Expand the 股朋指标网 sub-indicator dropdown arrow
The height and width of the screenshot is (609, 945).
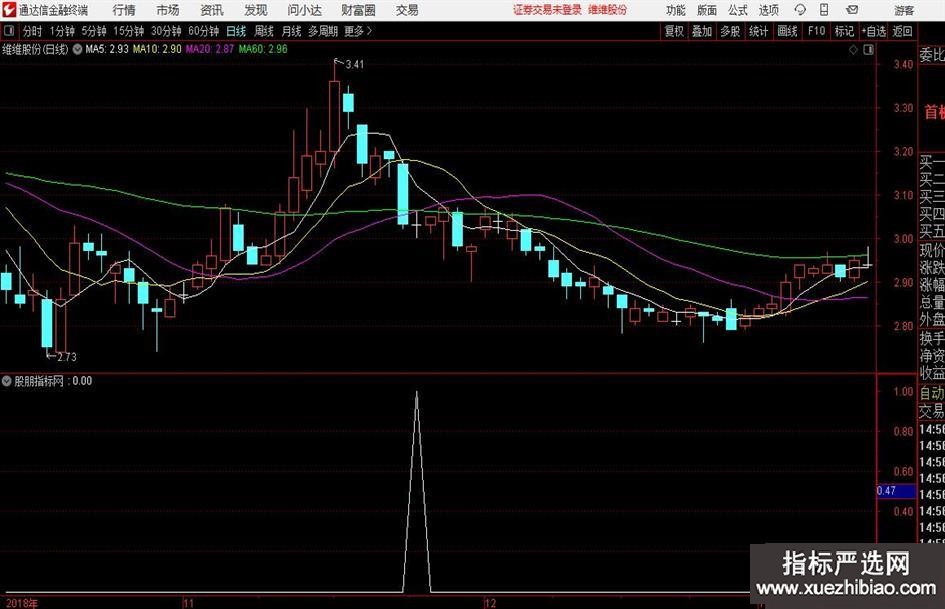point(7,381)
